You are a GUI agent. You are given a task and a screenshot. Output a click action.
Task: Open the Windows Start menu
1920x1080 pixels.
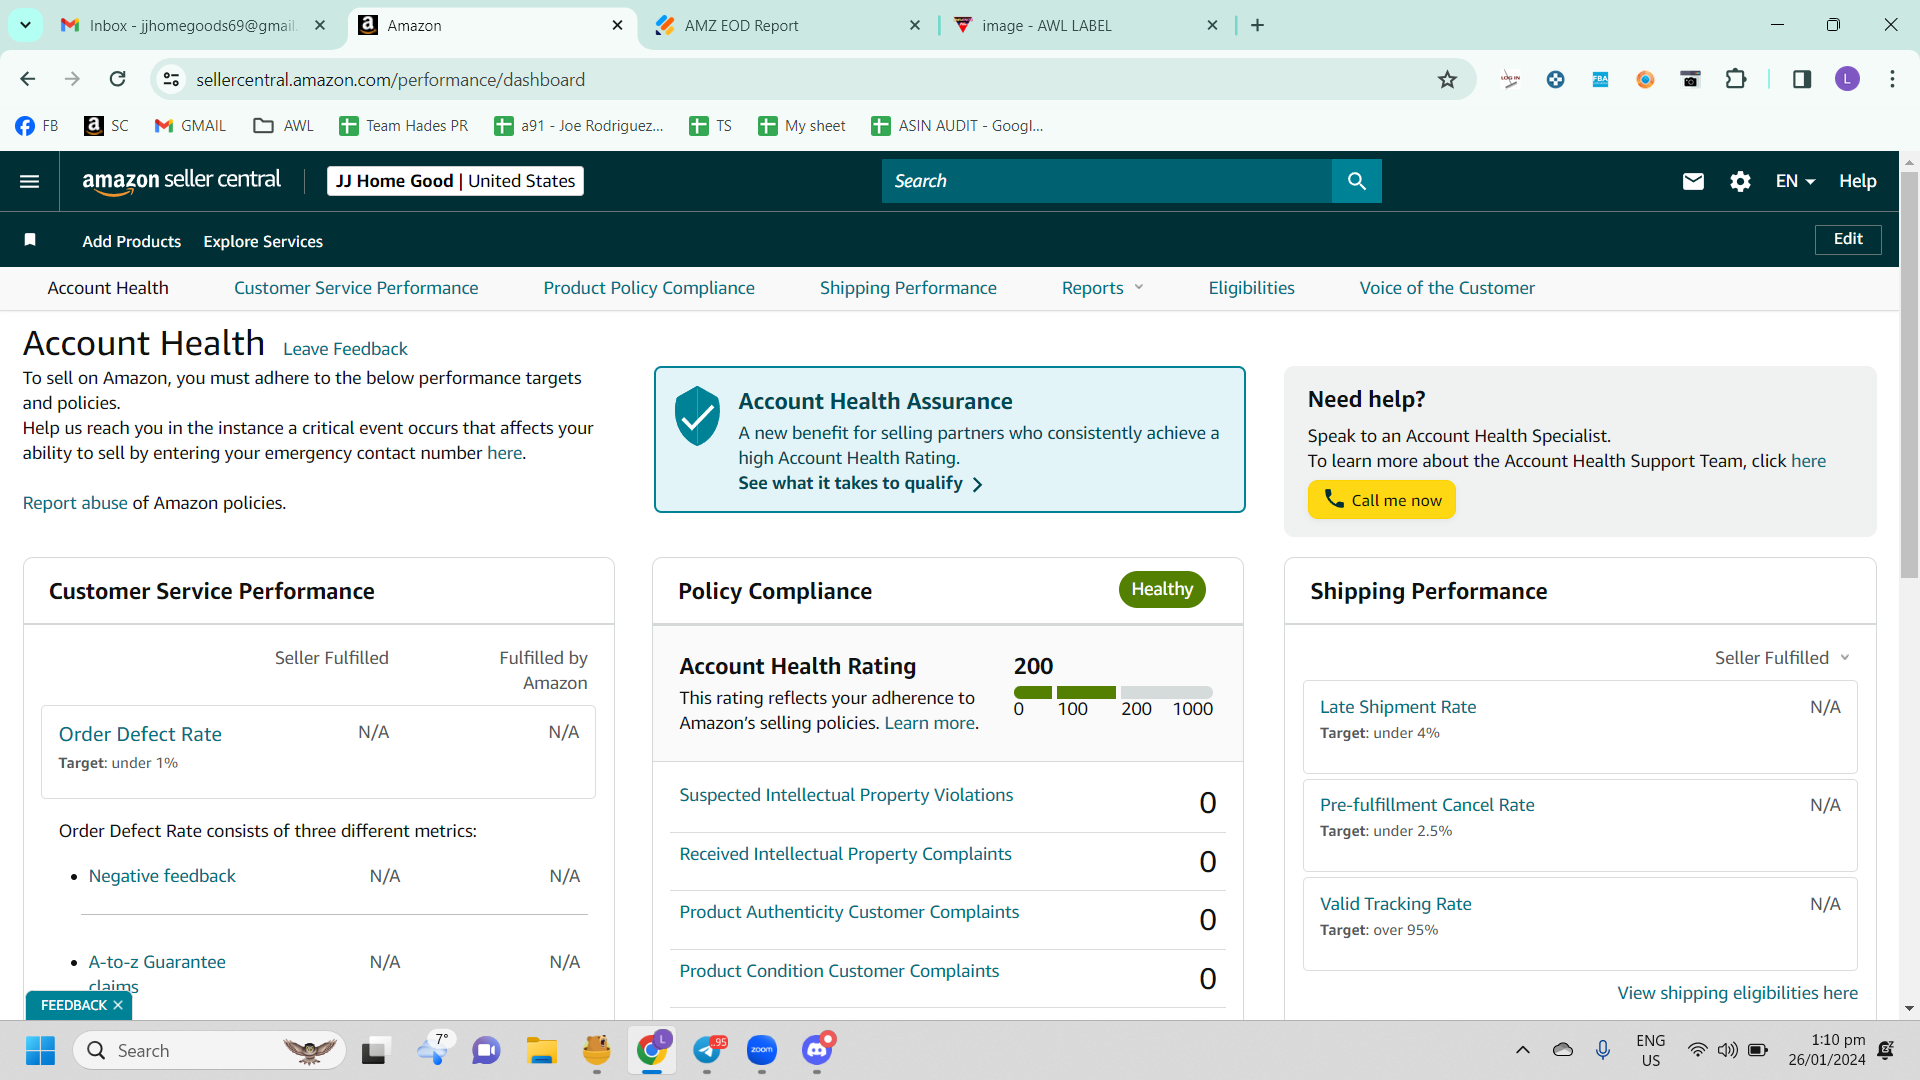point(40,1050)
